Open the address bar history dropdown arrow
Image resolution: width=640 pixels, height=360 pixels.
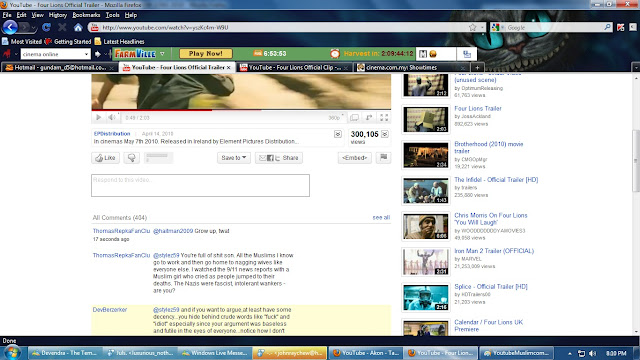click(482, 27)
